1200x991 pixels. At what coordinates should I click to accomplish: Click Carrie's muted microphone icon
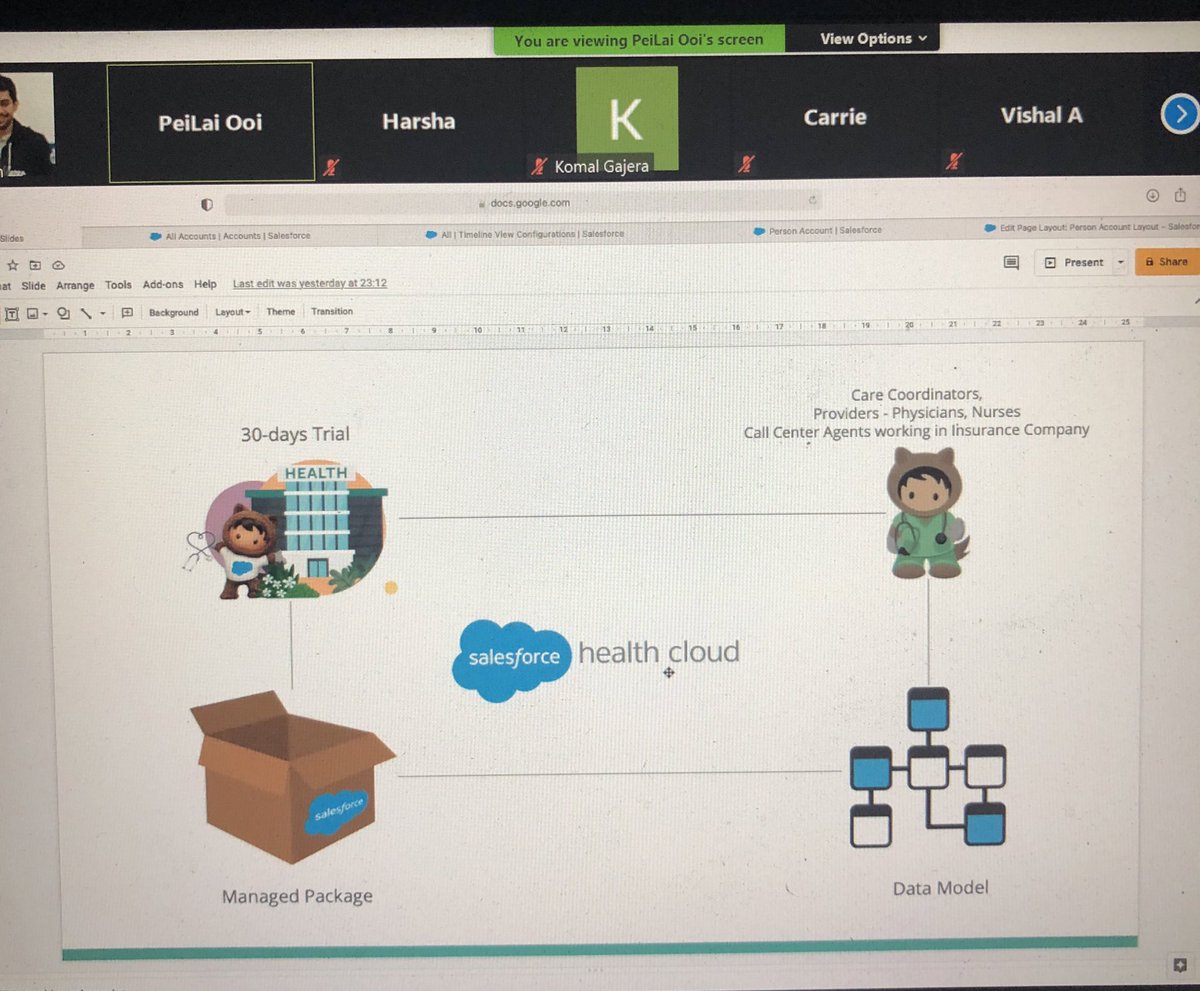745,163
